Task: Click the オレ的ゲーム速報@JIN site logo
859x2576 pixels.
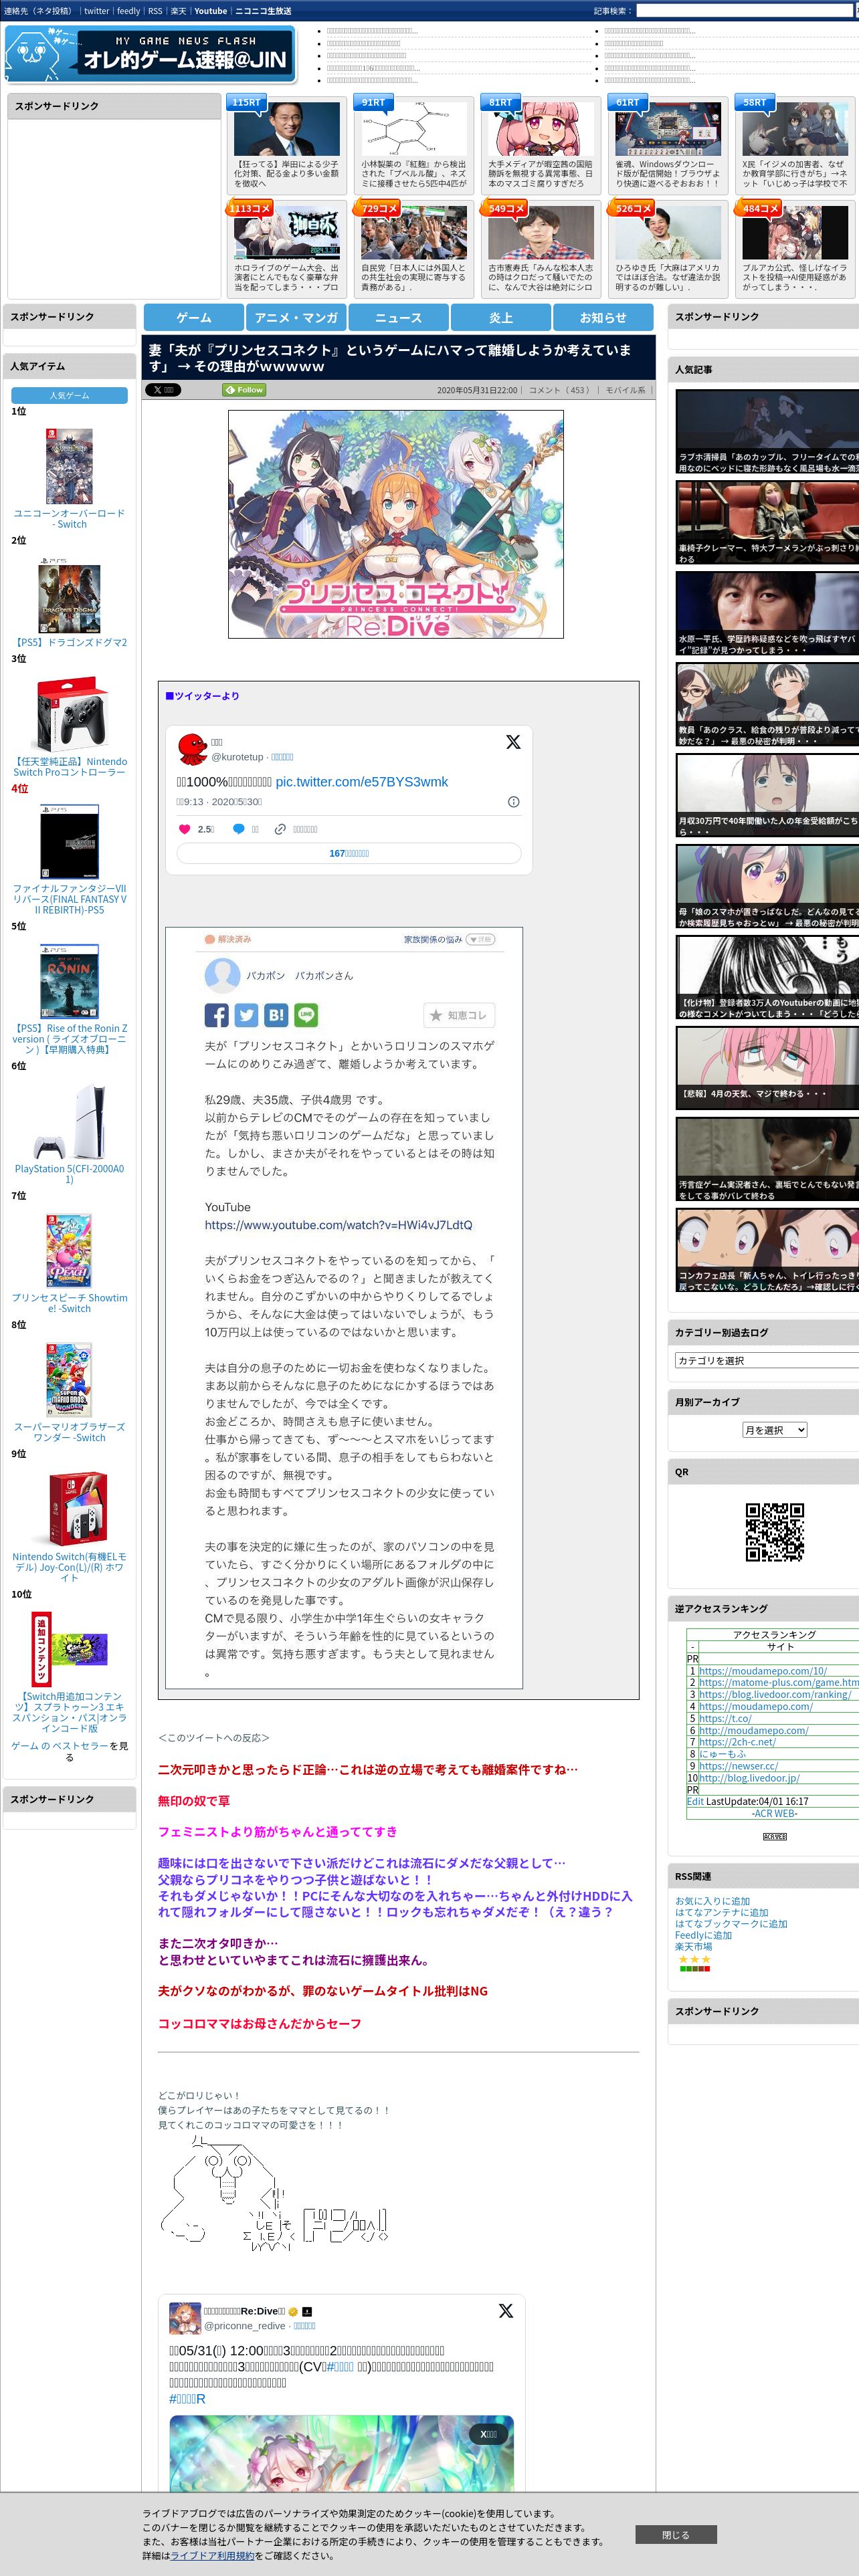Action: pyautogui.click(x=150, y=54)
